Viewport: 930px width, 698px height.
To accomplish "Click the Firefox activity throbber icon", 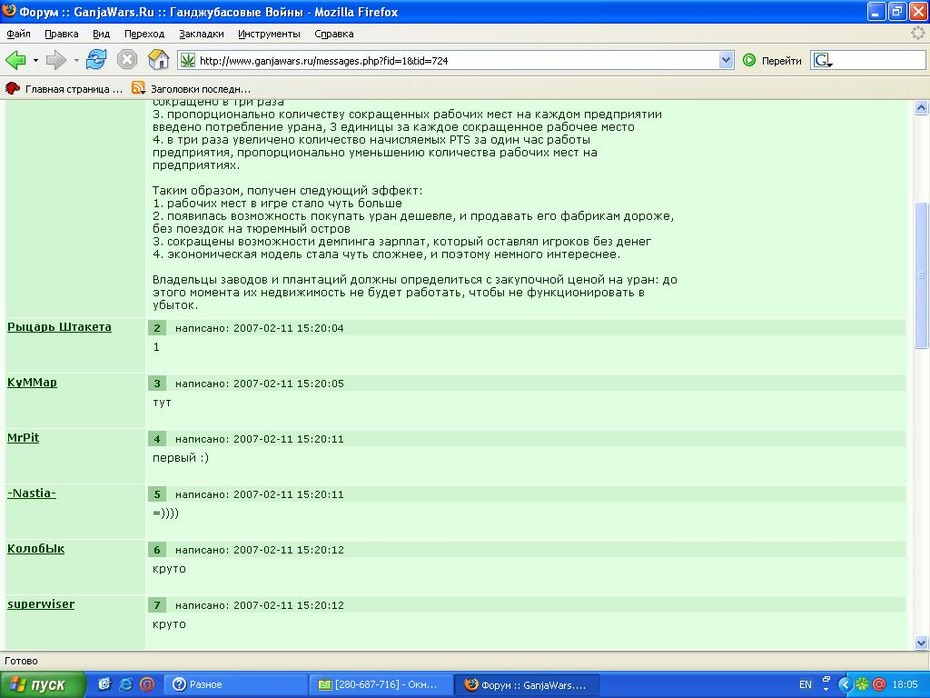I will (918, 33).
